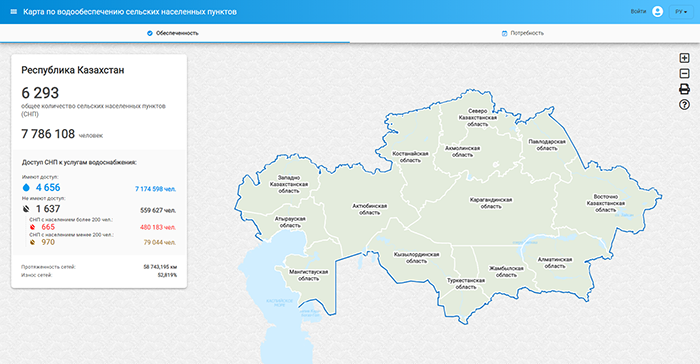Open the hamburger menu icon
This screenshot has height=364, width=700.
click(14, 12)
